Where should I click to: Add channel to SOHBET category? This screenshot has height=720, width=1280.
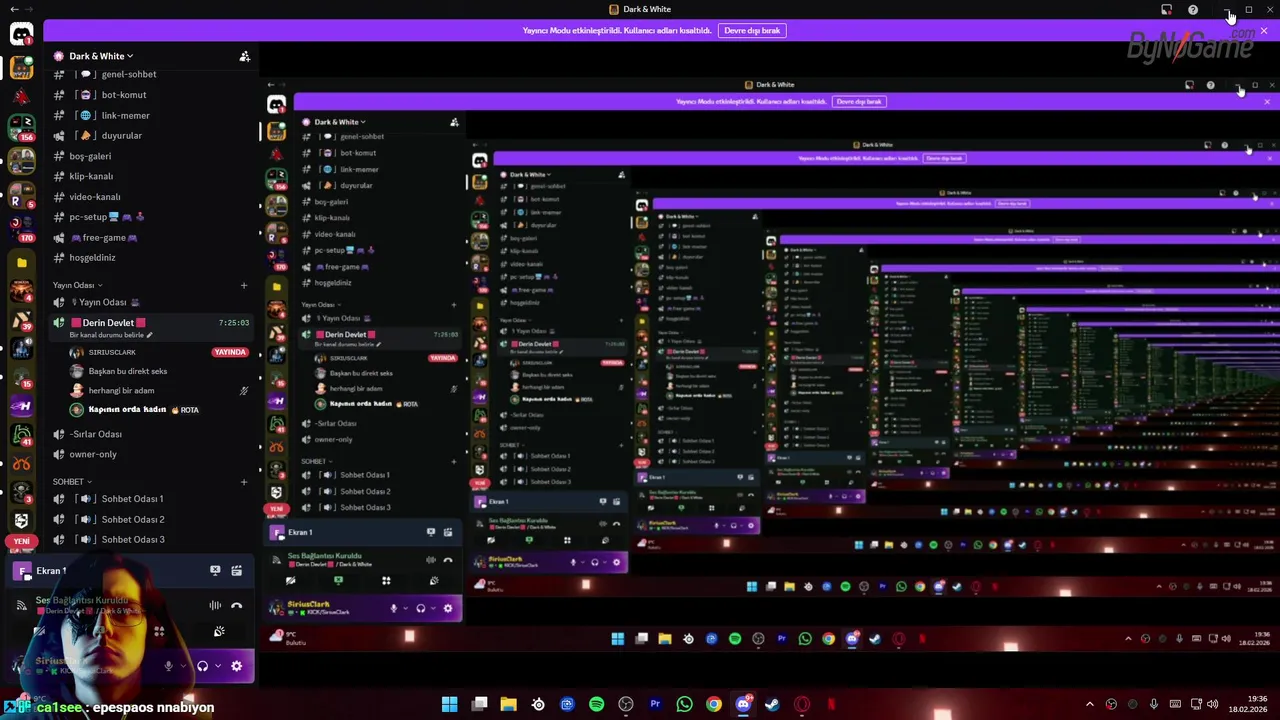pos(243,482)
